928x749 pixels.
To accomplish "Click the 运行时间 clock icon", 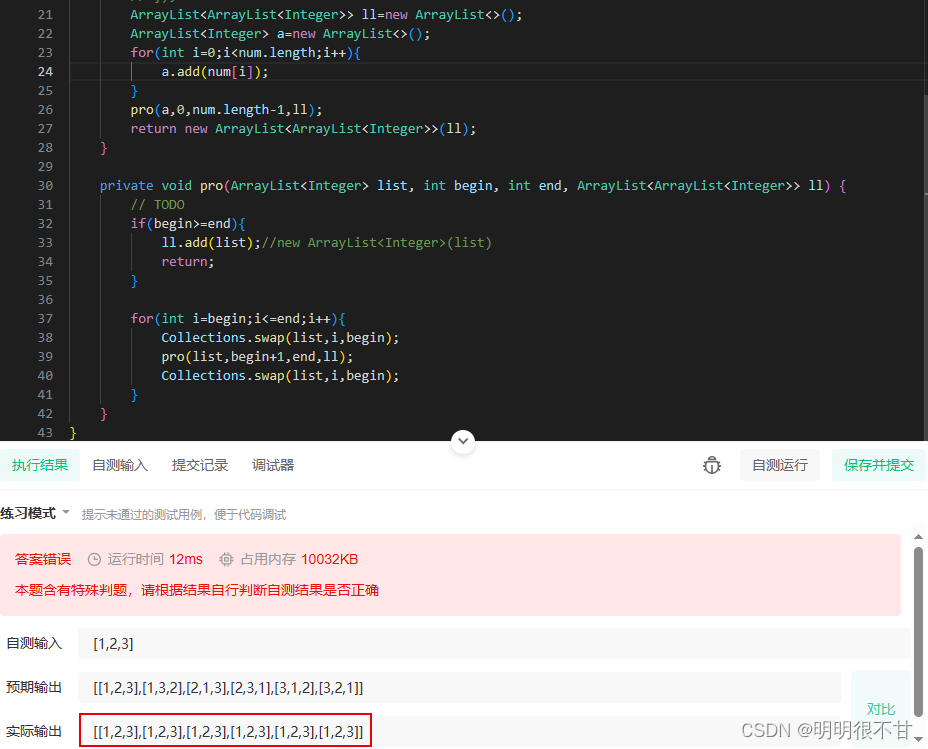I will coord(94,559).
